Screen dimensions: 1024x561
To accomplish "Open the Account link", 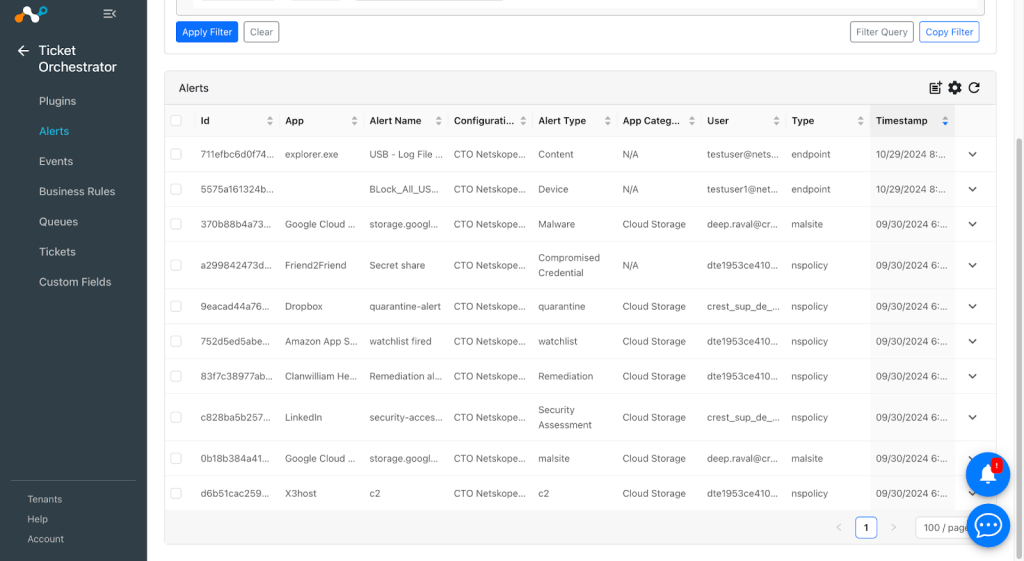I will pos(46,539).
